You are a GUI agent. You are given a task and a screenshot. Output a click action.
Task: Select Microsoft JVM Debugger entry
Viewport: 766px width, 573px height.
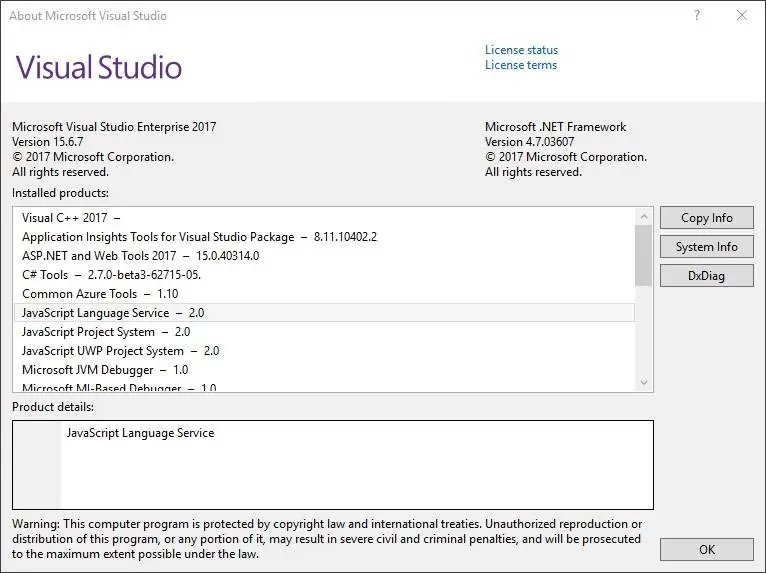[324, 370]
